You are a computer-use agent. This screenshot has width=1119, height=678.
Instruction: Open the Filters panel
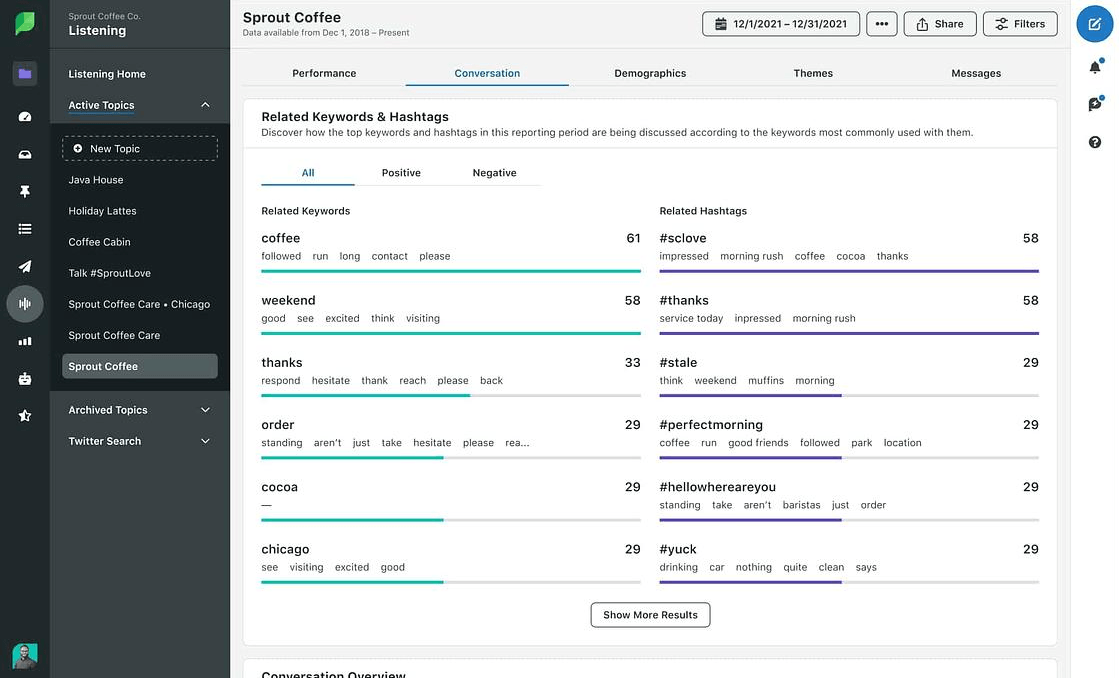(x=1020, y=24)
